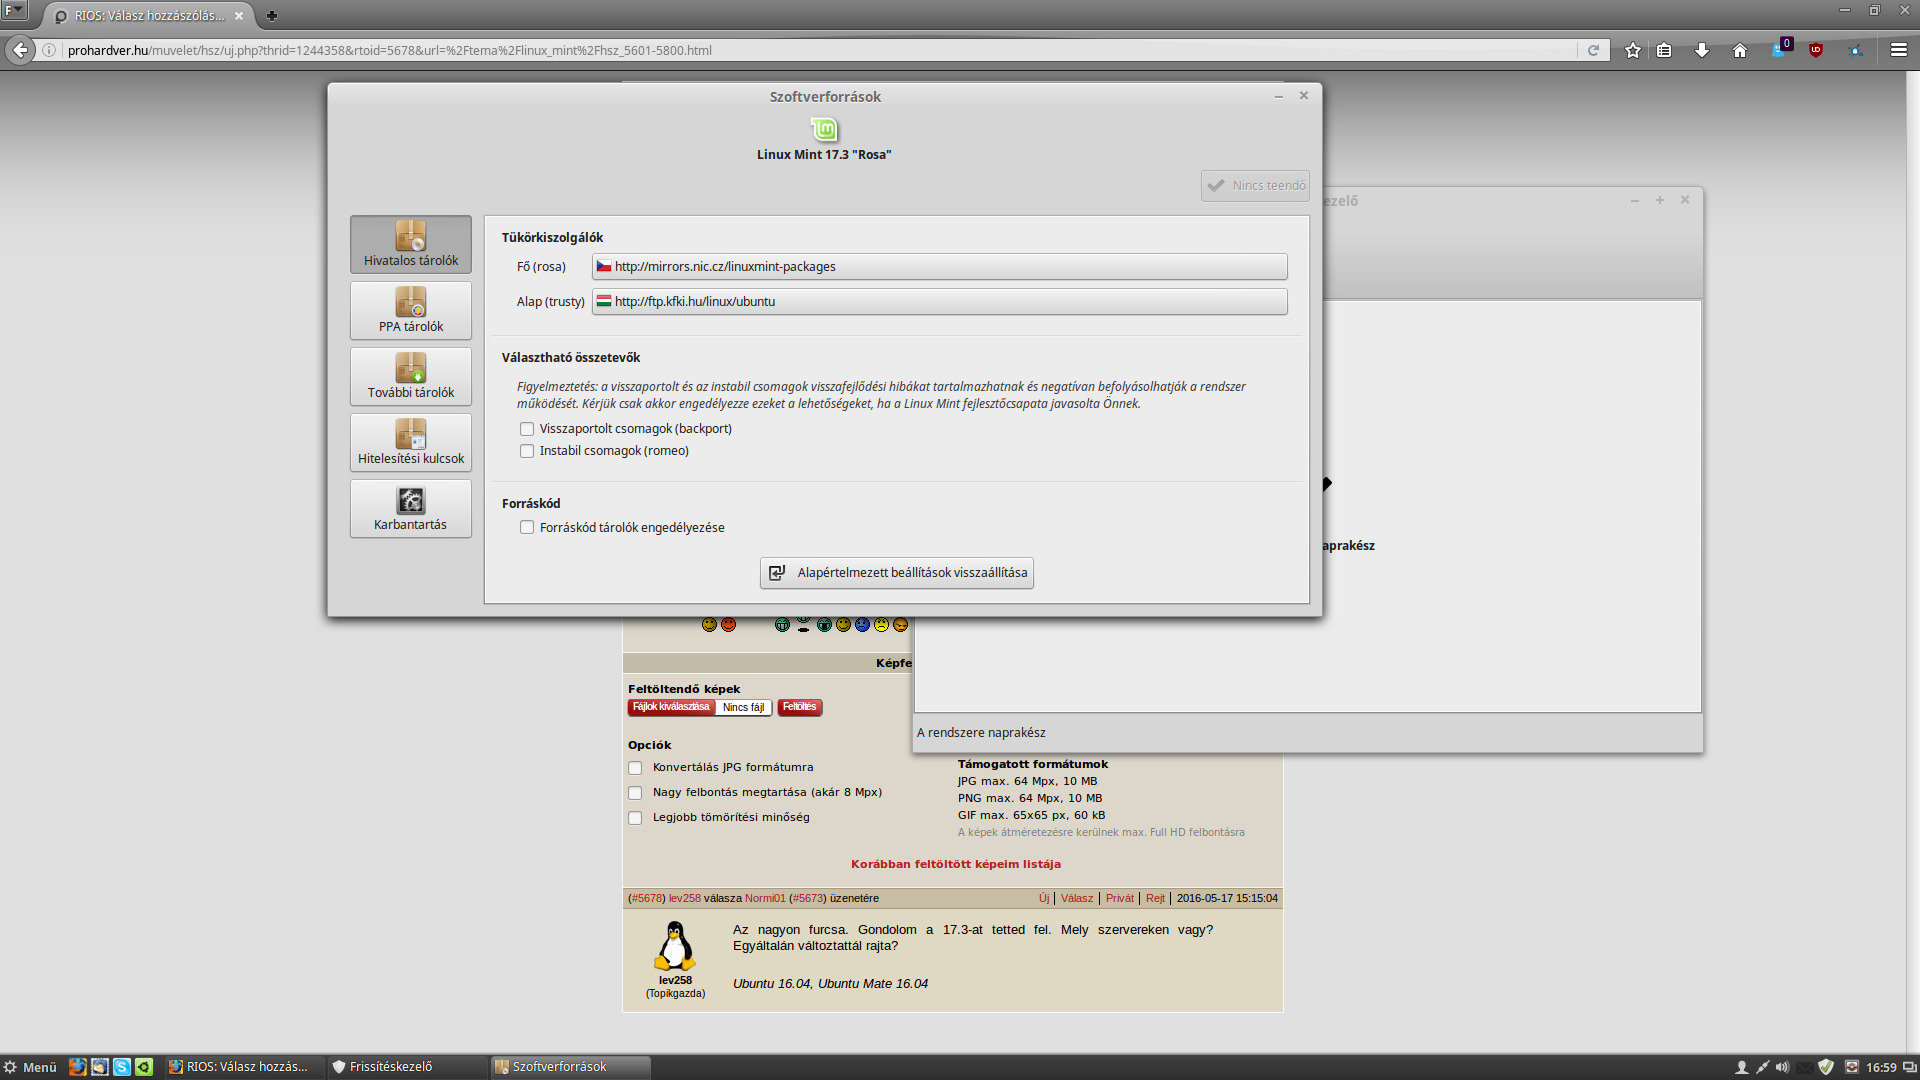The image size is (1920, 1080).
Task: Open the Karbantartás section
Action: click(x=410, y=508)
